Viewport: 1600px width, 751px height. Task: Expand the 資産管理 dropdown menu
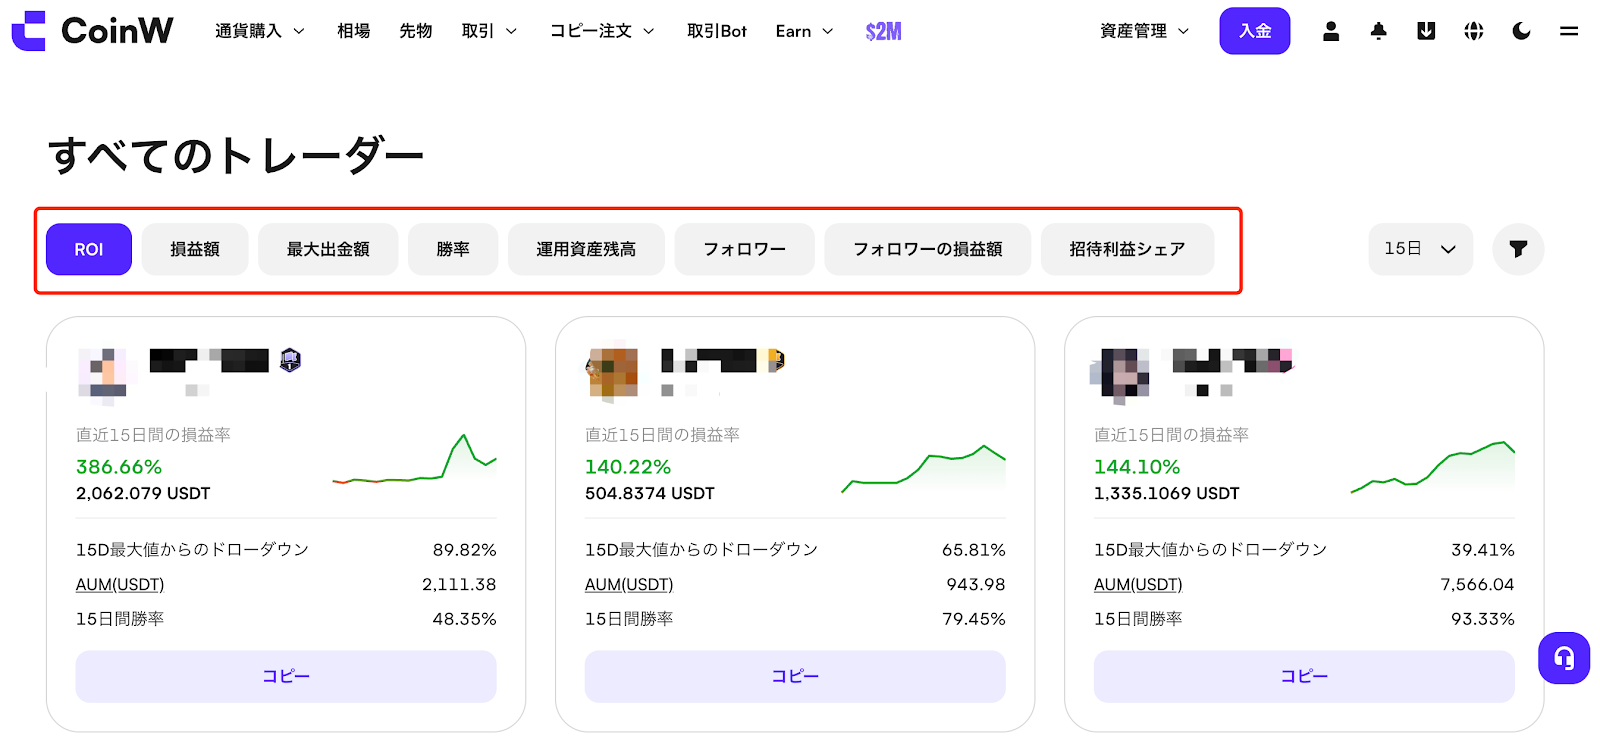[1144, 31]
